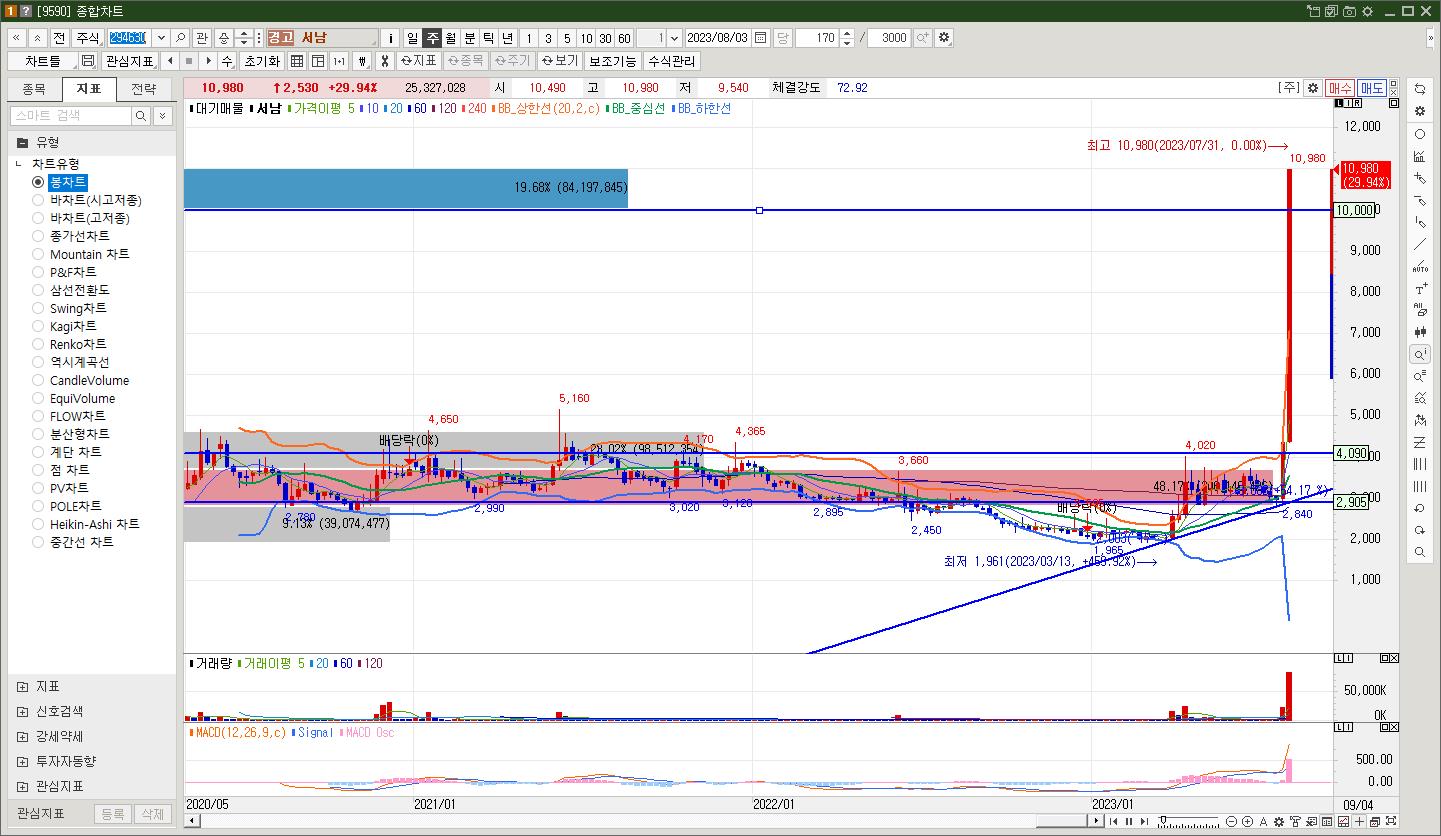Select the 일 daily period button

pyautogui.click(x=412, y=38)
